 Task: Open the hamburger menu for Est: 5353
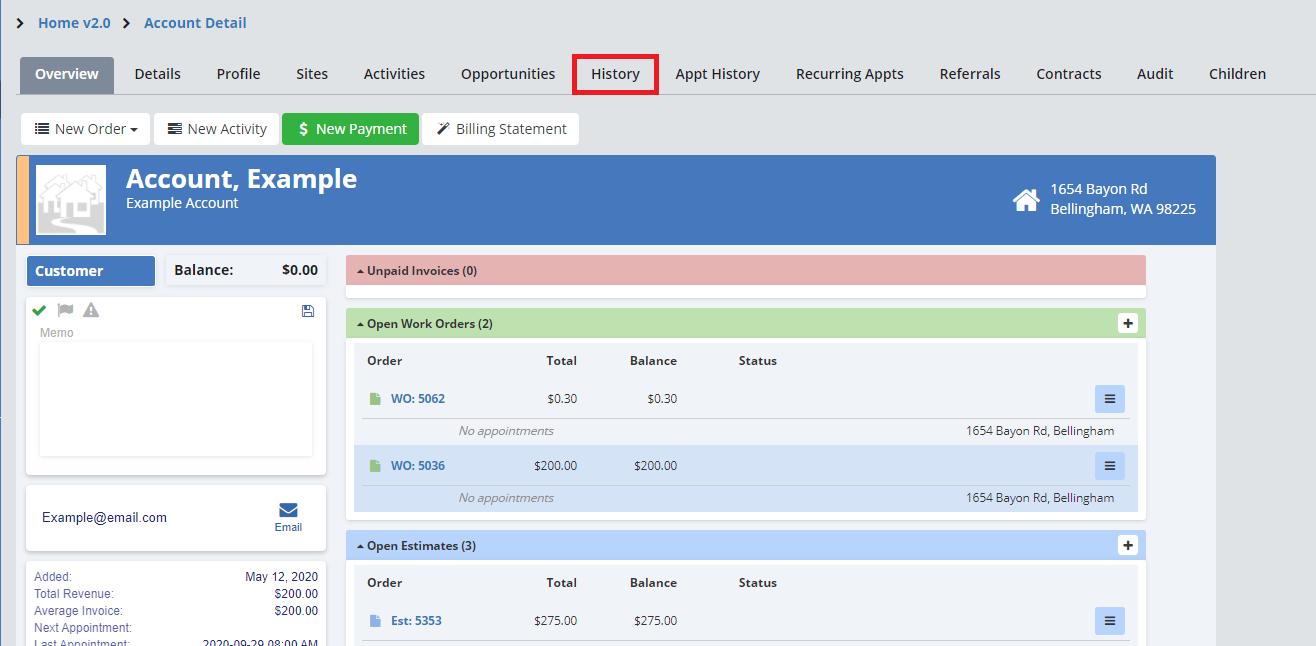(x=1109, y=621)
